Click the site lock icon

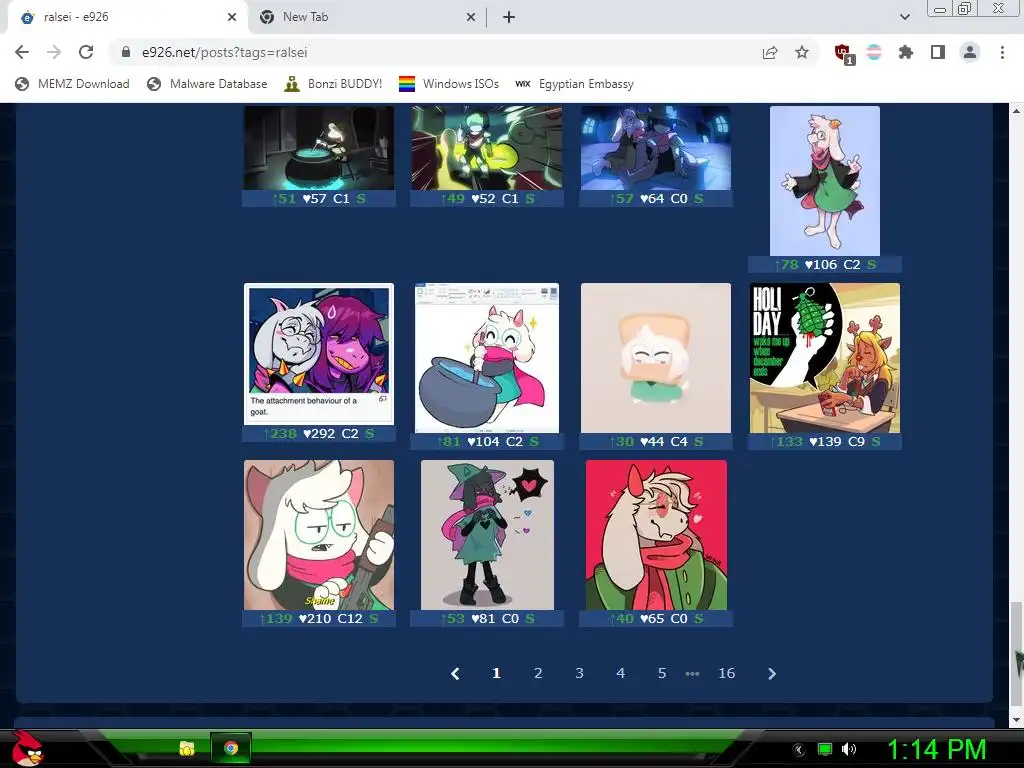(x=126, y=52)
